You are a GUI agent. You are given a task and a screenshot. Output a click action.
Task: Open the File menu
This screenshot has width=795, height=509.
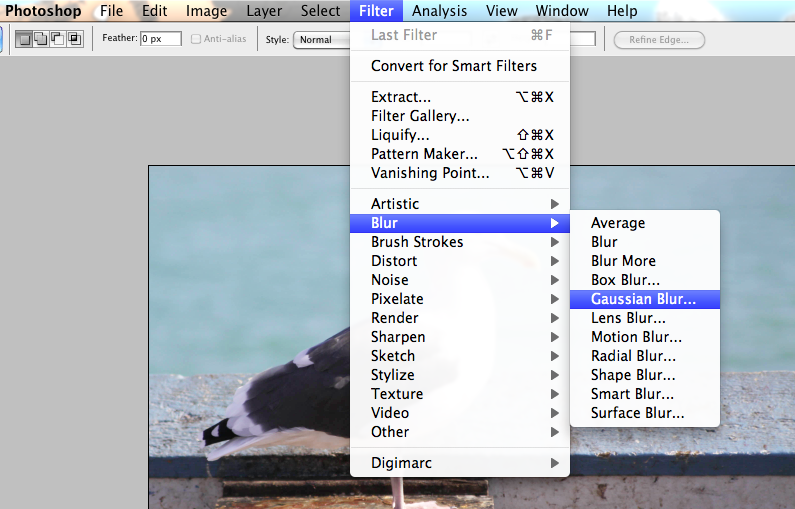[x=112, y=11]
